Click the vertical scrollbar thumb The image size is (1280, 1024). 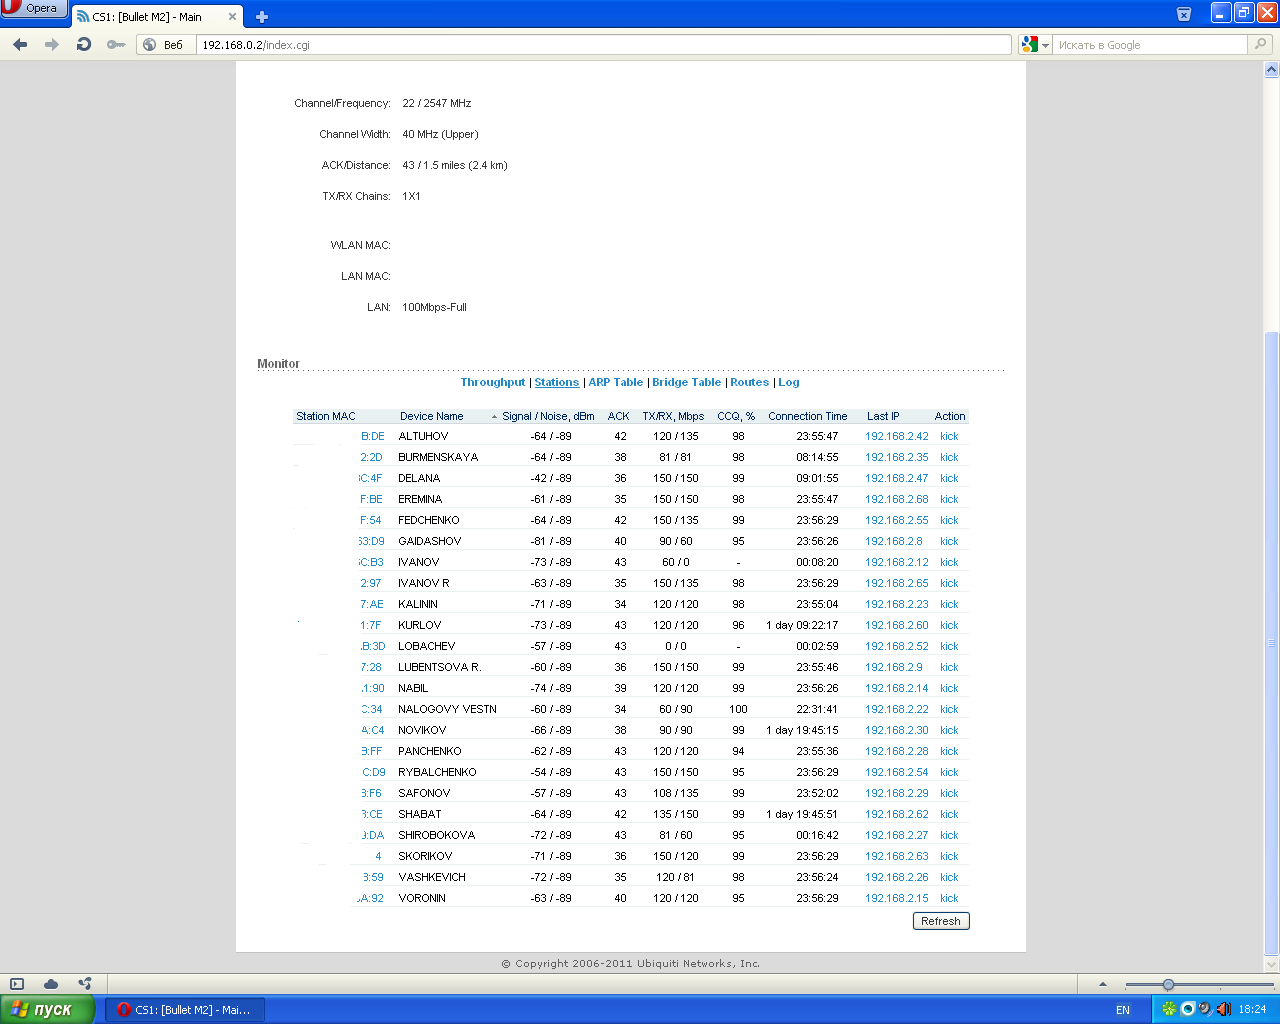tap(1272, 643)
